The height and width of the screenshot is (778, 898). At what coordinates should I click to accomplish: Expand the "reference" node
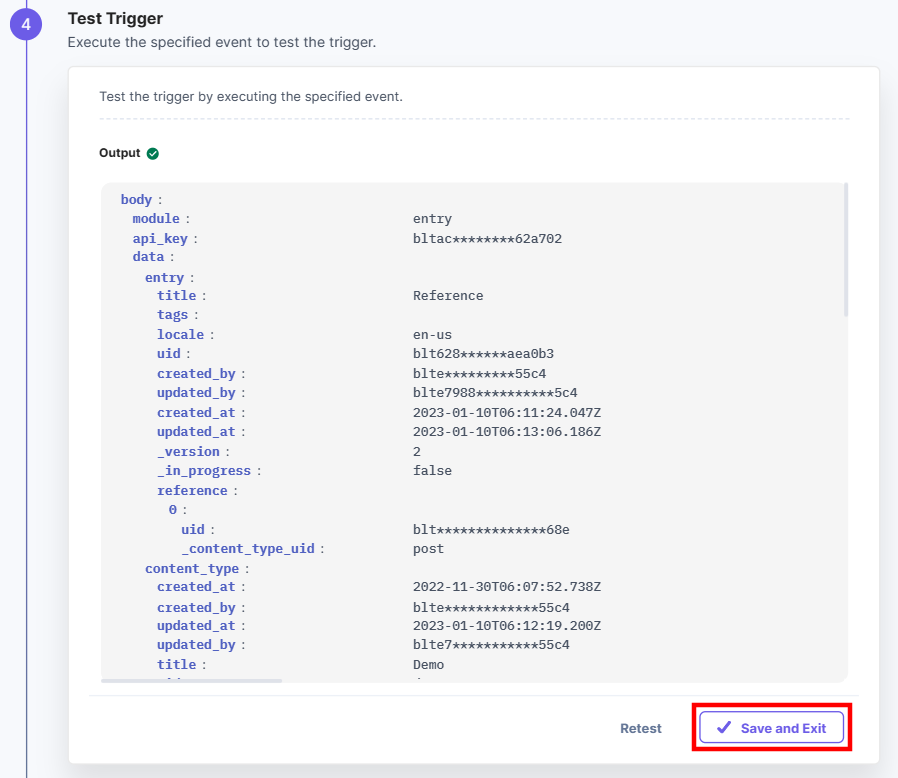click(192, 490)
